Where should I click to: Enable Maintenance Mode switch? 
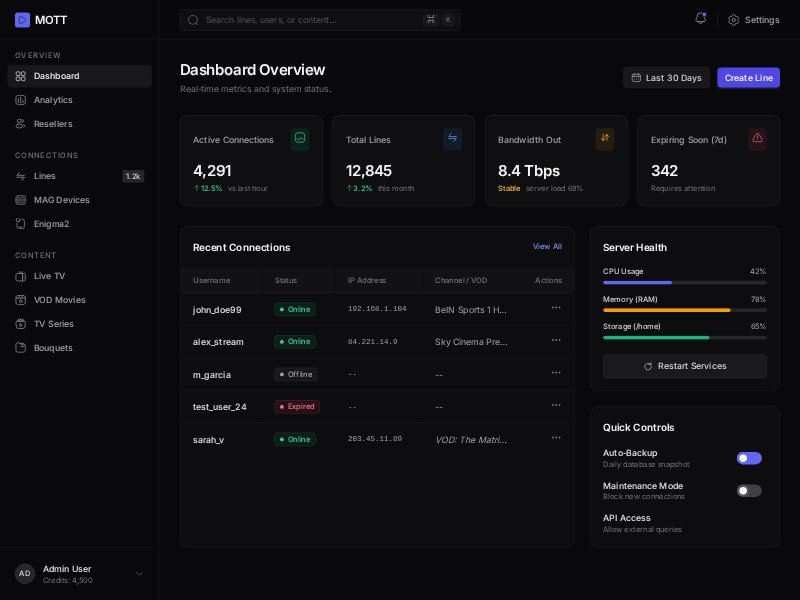coord(749,491)
